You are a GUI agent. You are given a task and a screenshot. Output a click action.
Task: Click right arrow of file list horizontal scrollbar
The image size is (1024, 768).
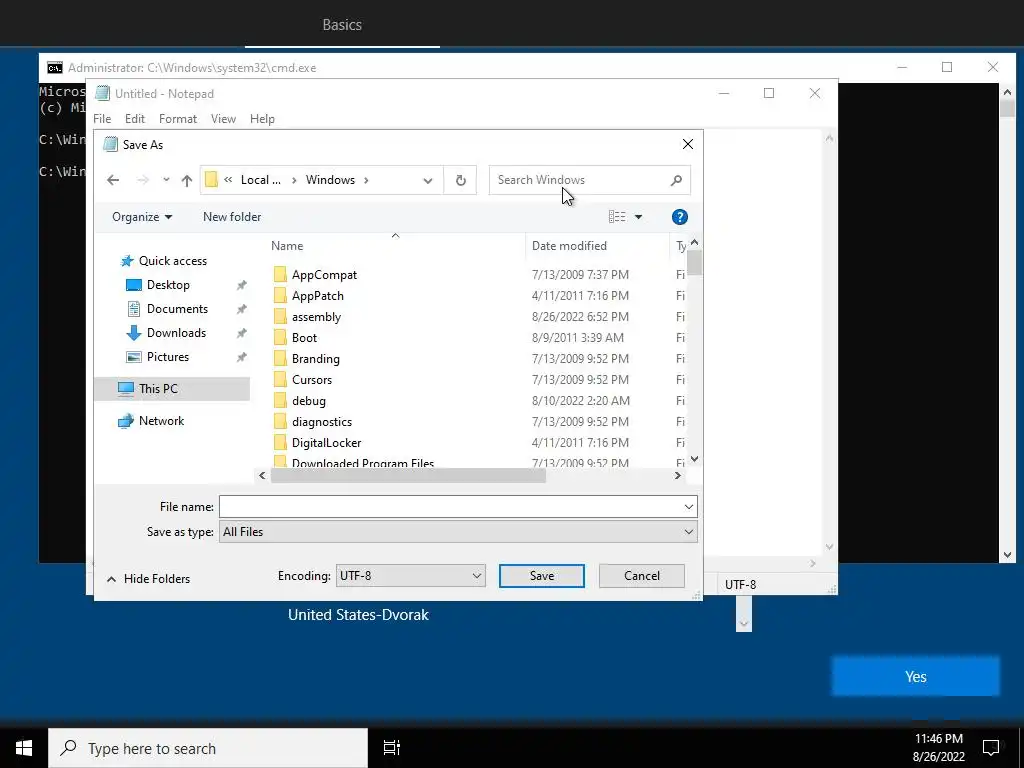(677, 475)
